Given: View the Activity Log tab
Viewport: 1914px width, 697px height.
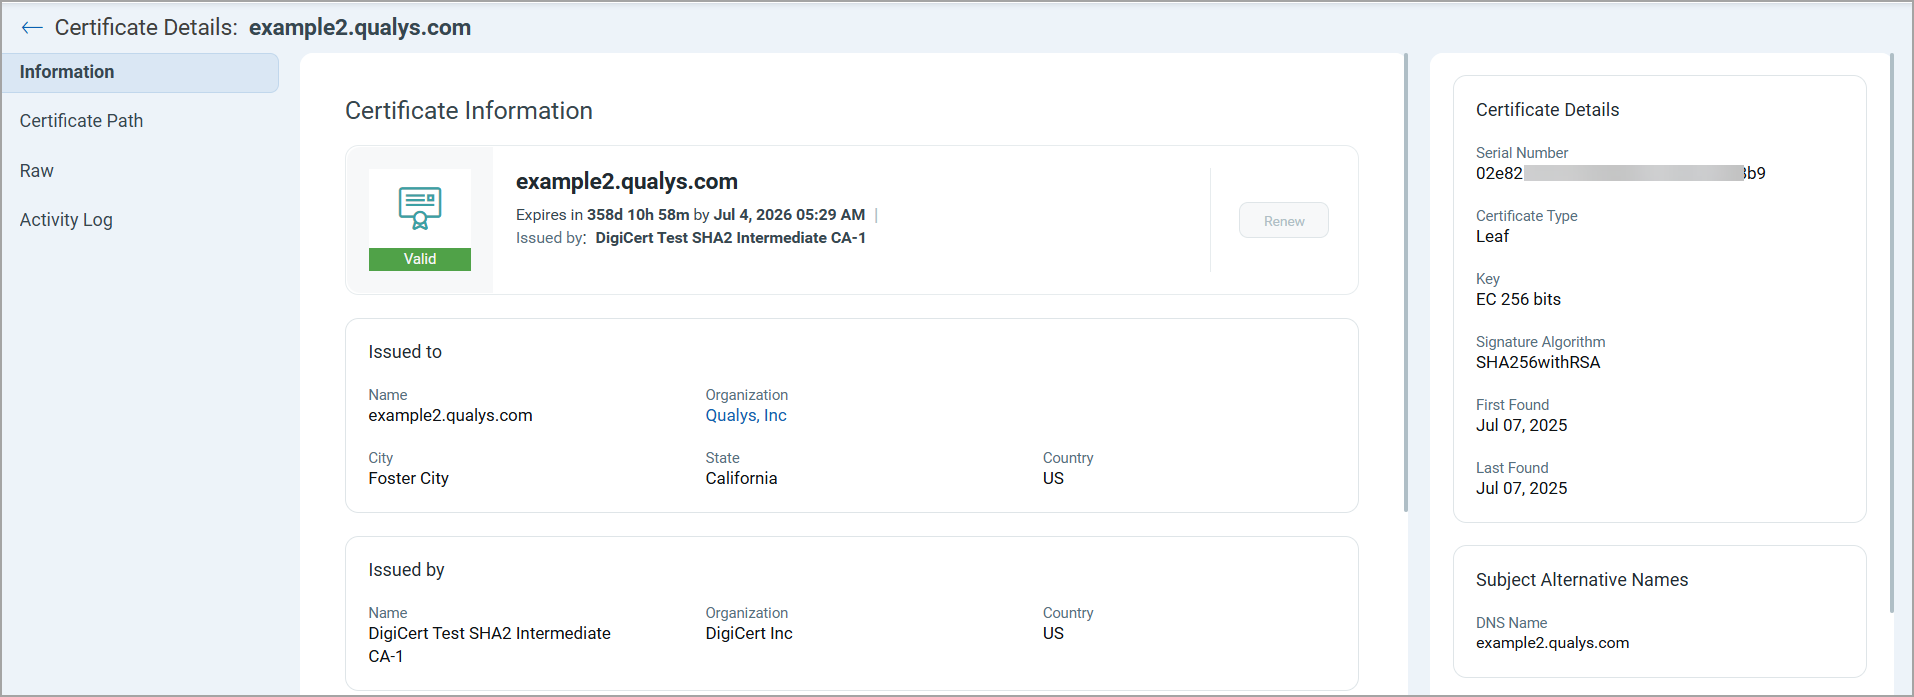Looking at the screenshot, I should [66, 220].
